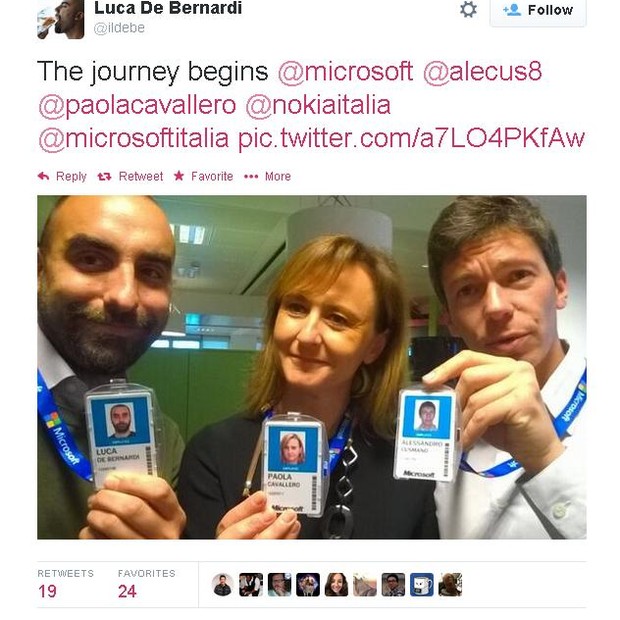Open the pic.twitter.com/a7LO4PKfAw link
The width and height of the screenshot is (620, 620).
point(411,139)
